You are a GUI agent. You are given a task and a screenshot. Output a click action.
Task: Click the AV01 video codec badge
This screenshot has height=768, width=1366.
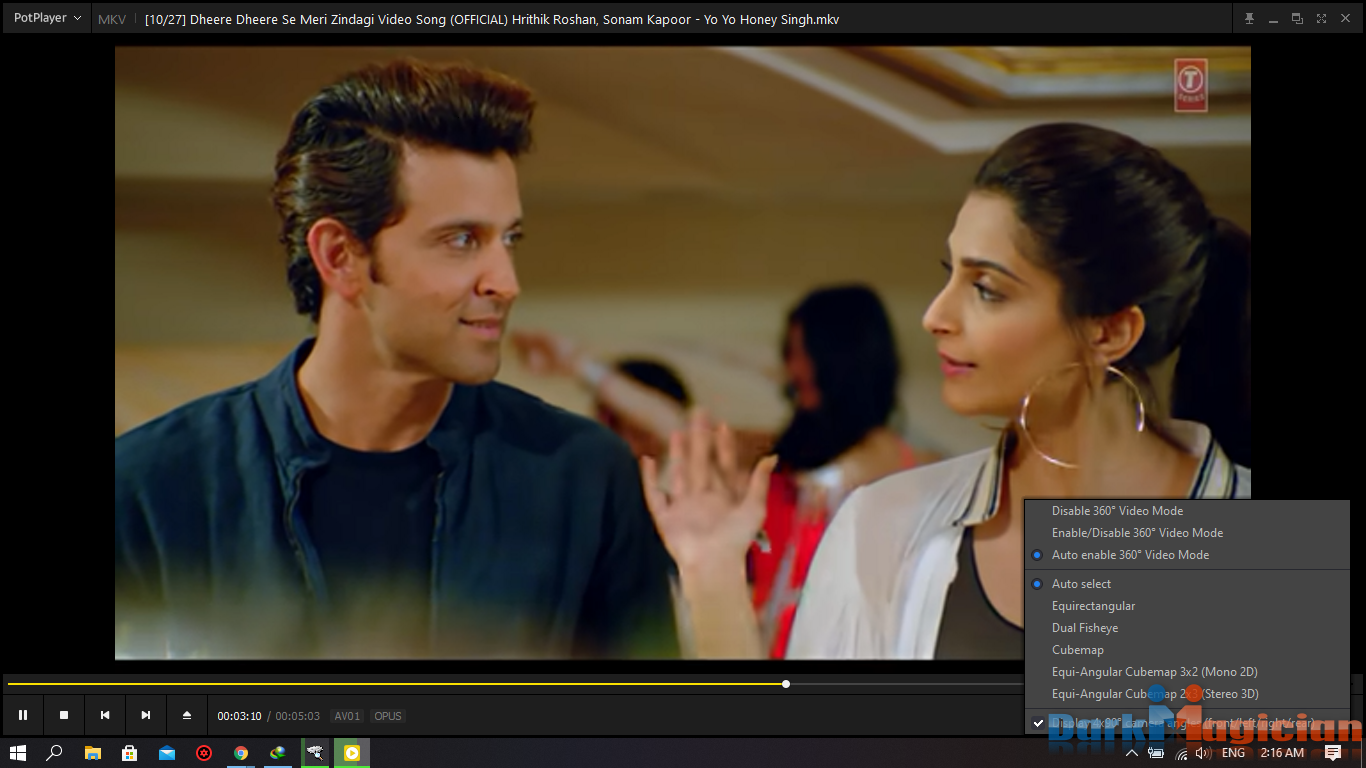[x=347, y=716]
